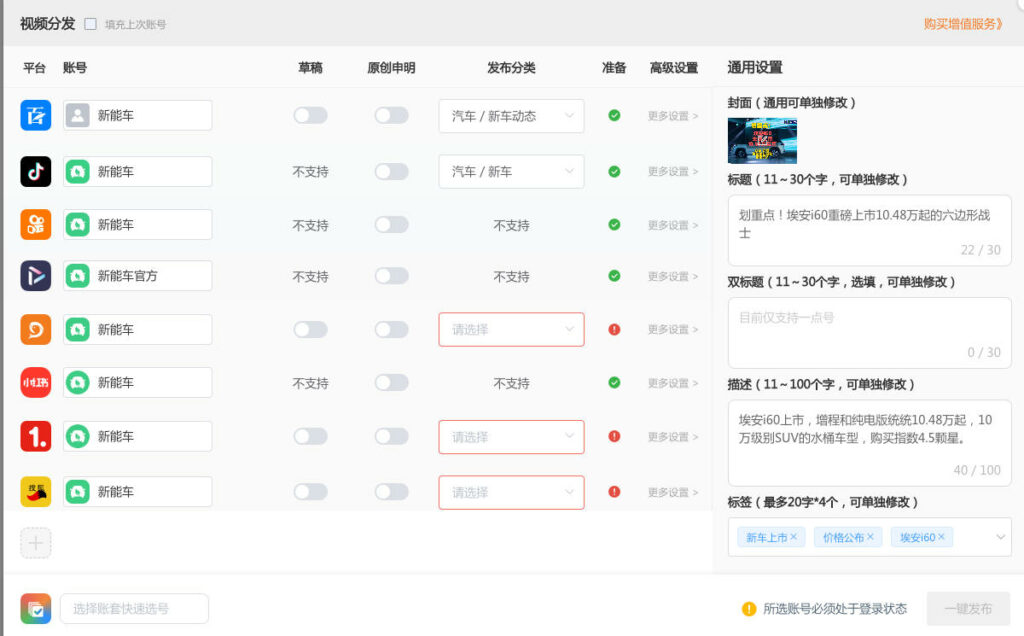Remove the 新车上市 tag

coord(794,537)
